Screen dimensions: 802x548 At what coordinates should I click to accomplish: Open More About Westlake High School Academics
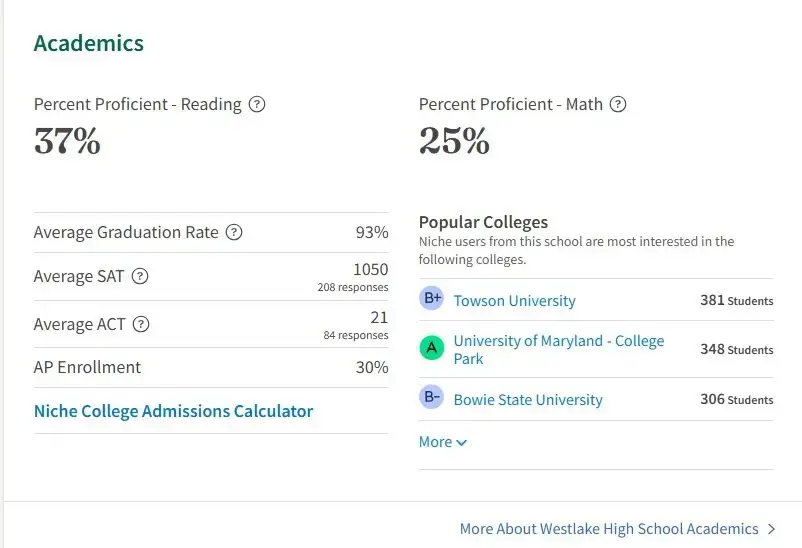coord(609,529)
